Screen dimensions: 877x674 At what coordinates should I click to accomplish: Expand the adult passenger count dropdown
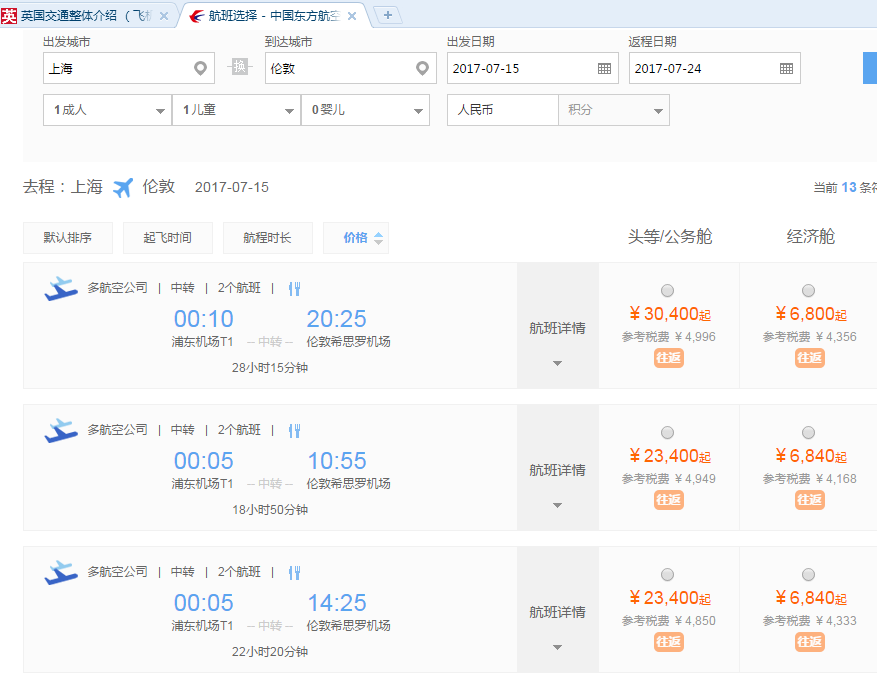coord(107,110)
